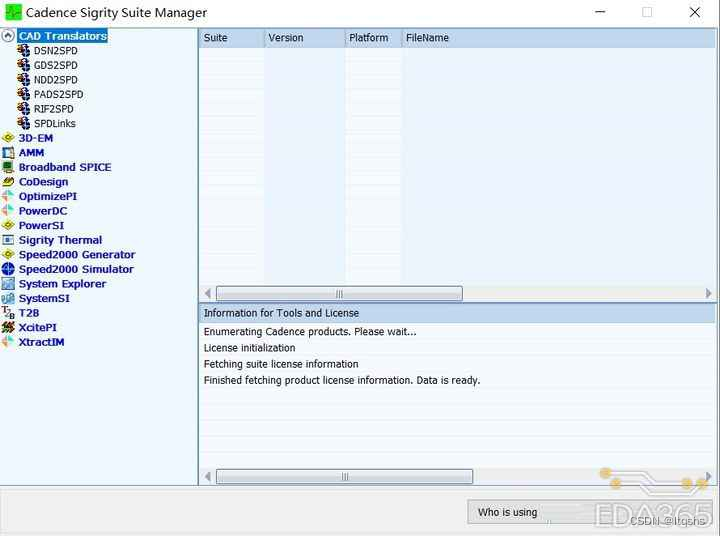Click the T28 icon

click(x=8, y=313)
